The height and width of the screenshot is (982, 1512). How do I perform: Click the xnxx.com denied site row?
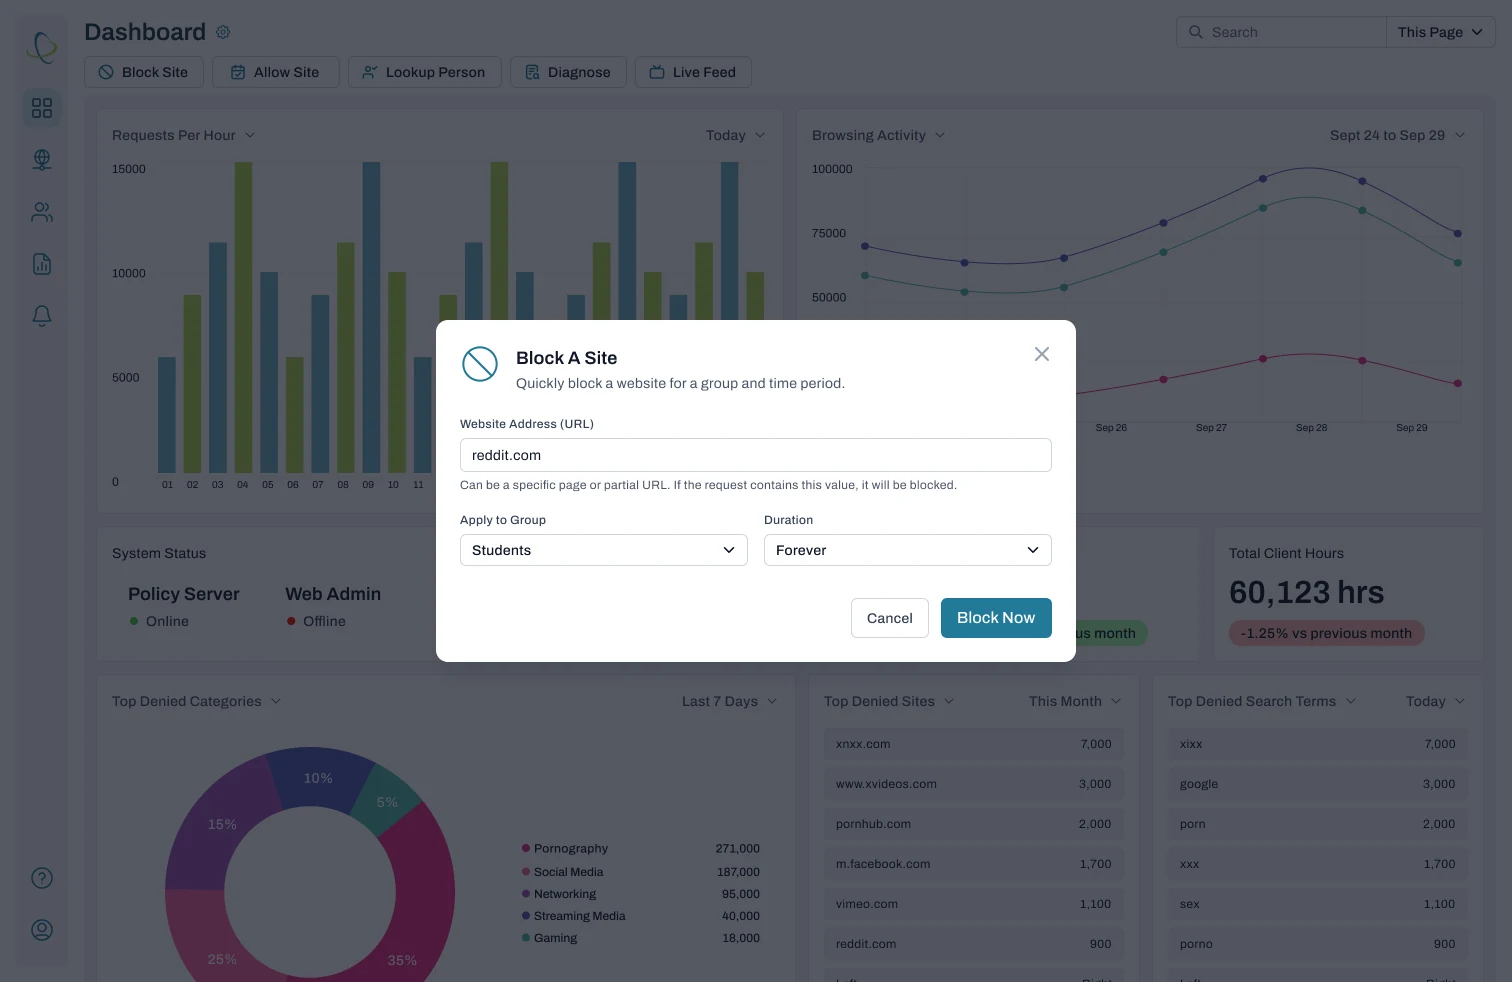974,744
